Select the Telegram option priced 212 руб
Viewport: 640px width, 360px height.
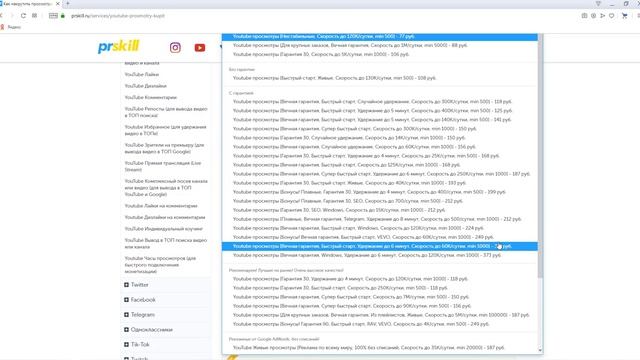pos(380,219)
